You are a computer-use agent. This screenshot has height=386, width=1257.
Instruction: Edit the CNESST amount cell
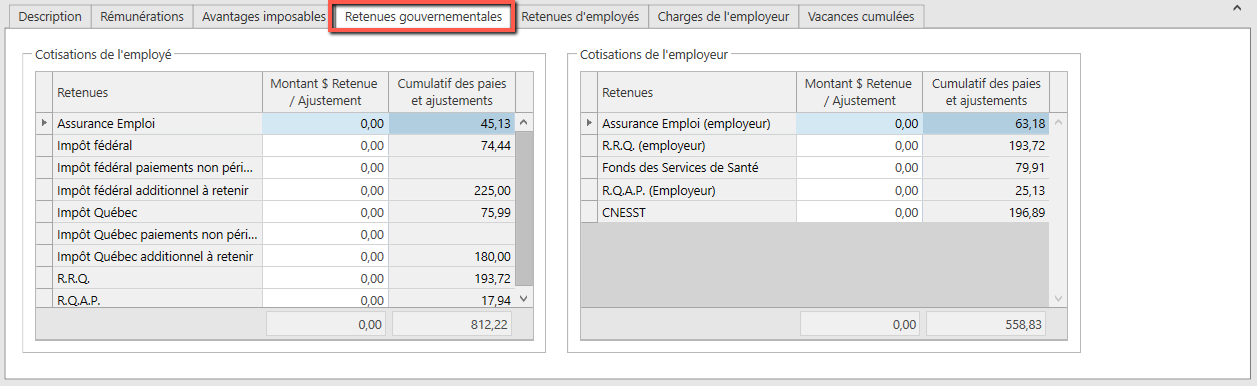pyautogui.click(x=860, y=212)
